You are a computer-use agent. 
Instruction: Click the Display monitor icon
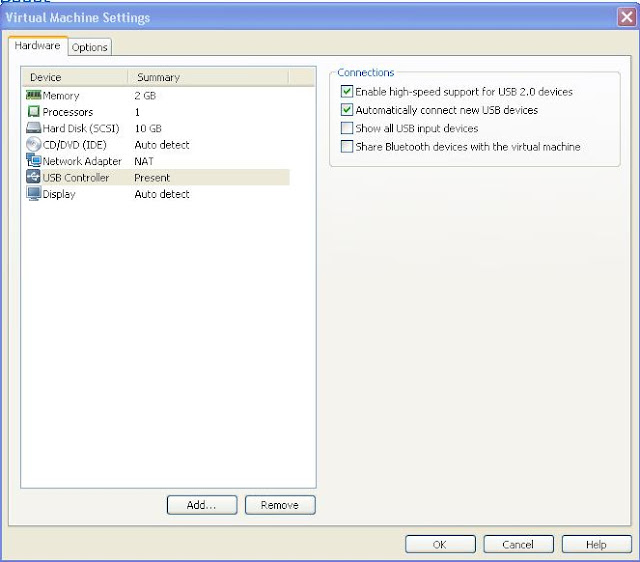[x=33, y=193]
